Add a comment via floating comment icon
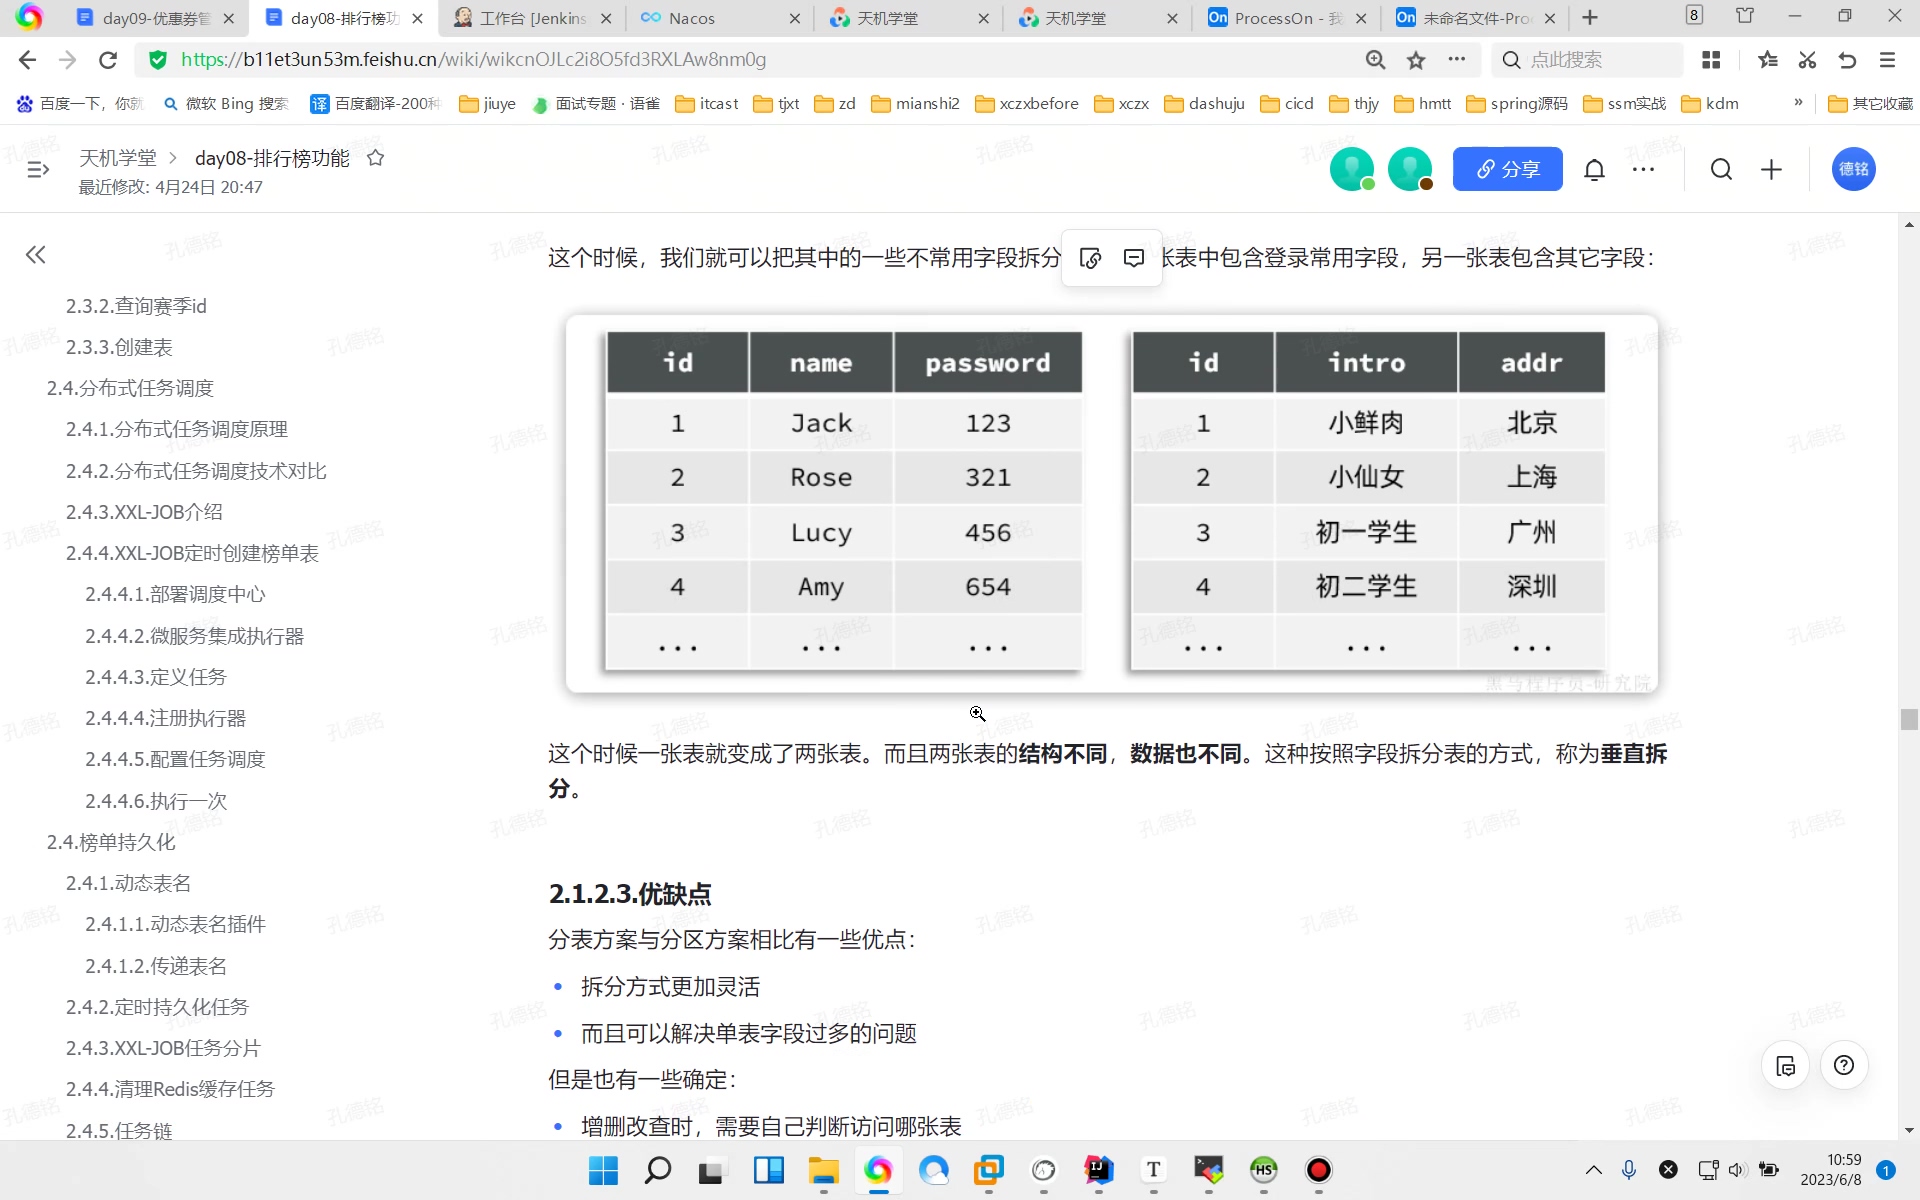 (x=1134, y=258)
